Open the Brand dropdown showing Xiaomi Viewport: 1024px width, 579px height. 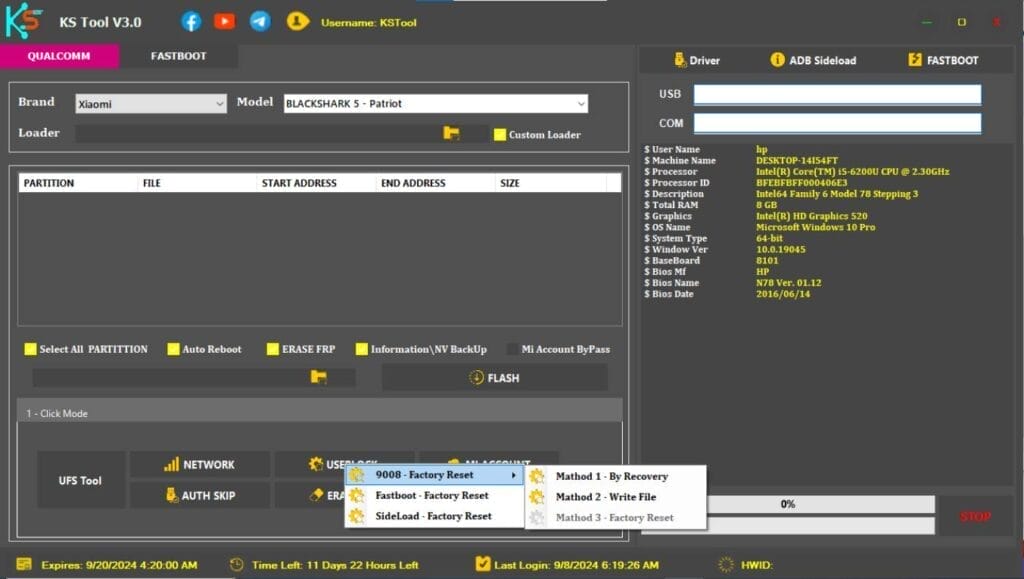pyautogui.click(x=150, y=103)
